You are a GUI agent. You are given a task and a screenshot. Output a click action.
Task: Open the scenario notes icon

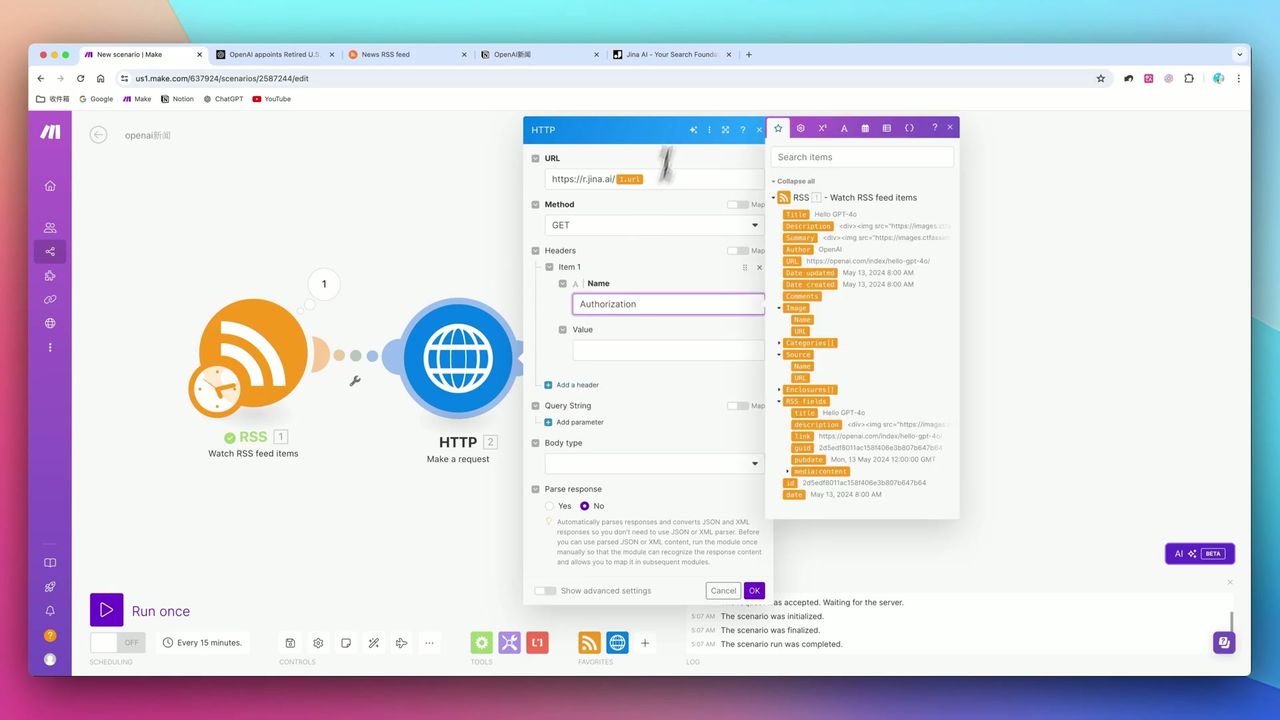346,643
